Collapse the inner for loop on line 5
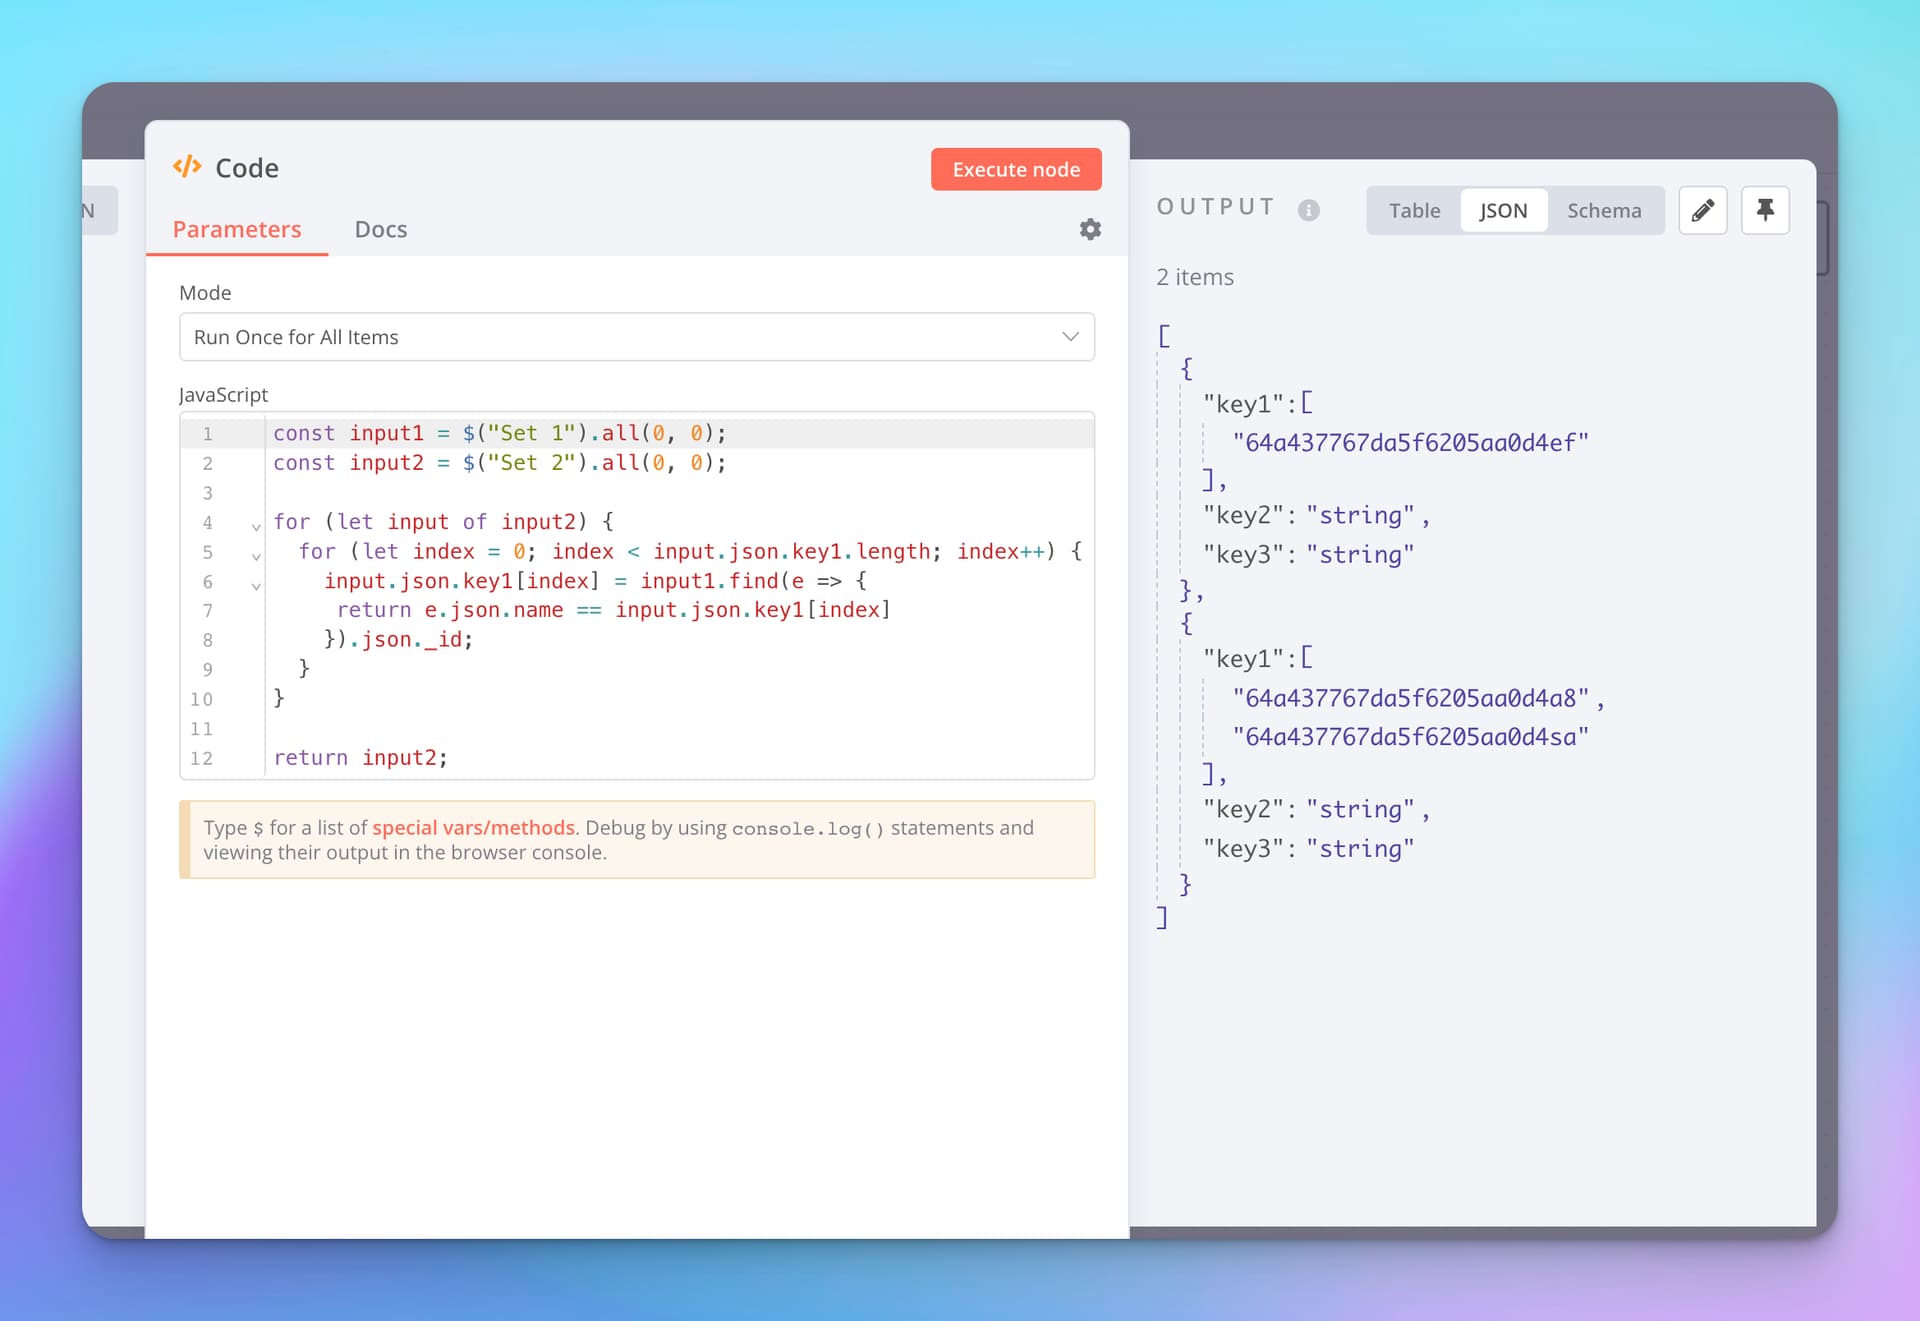This screenshot has width=1920, height=1321. click(257, 556)
